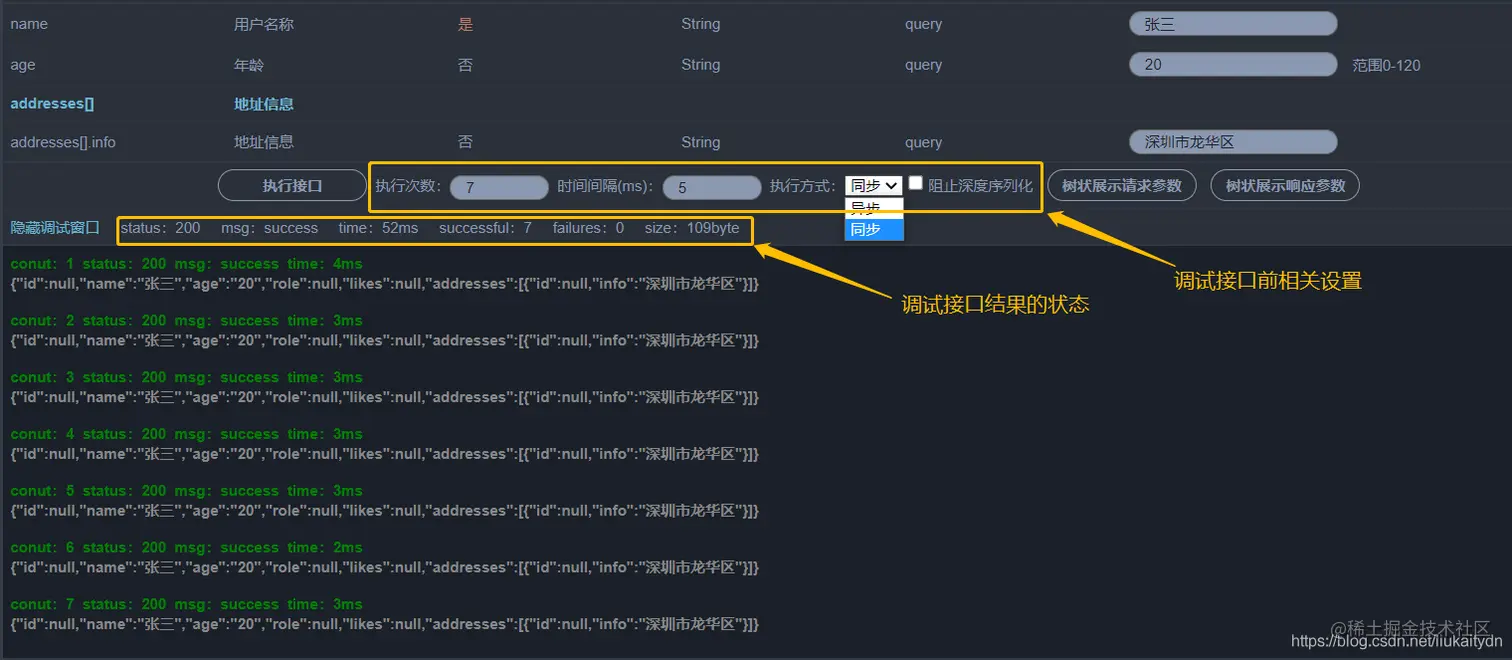The height and width of the screenshot is (660, 1512).
Task: Click the conut: 4 result header line
Action: (186, 434)
